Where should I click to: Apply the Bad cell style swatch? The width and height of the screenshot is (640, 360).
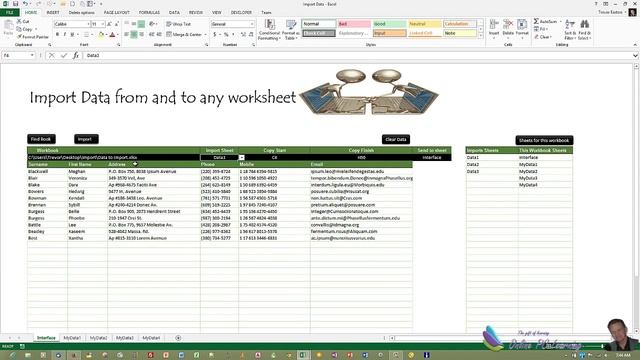[x=354, y=24]
